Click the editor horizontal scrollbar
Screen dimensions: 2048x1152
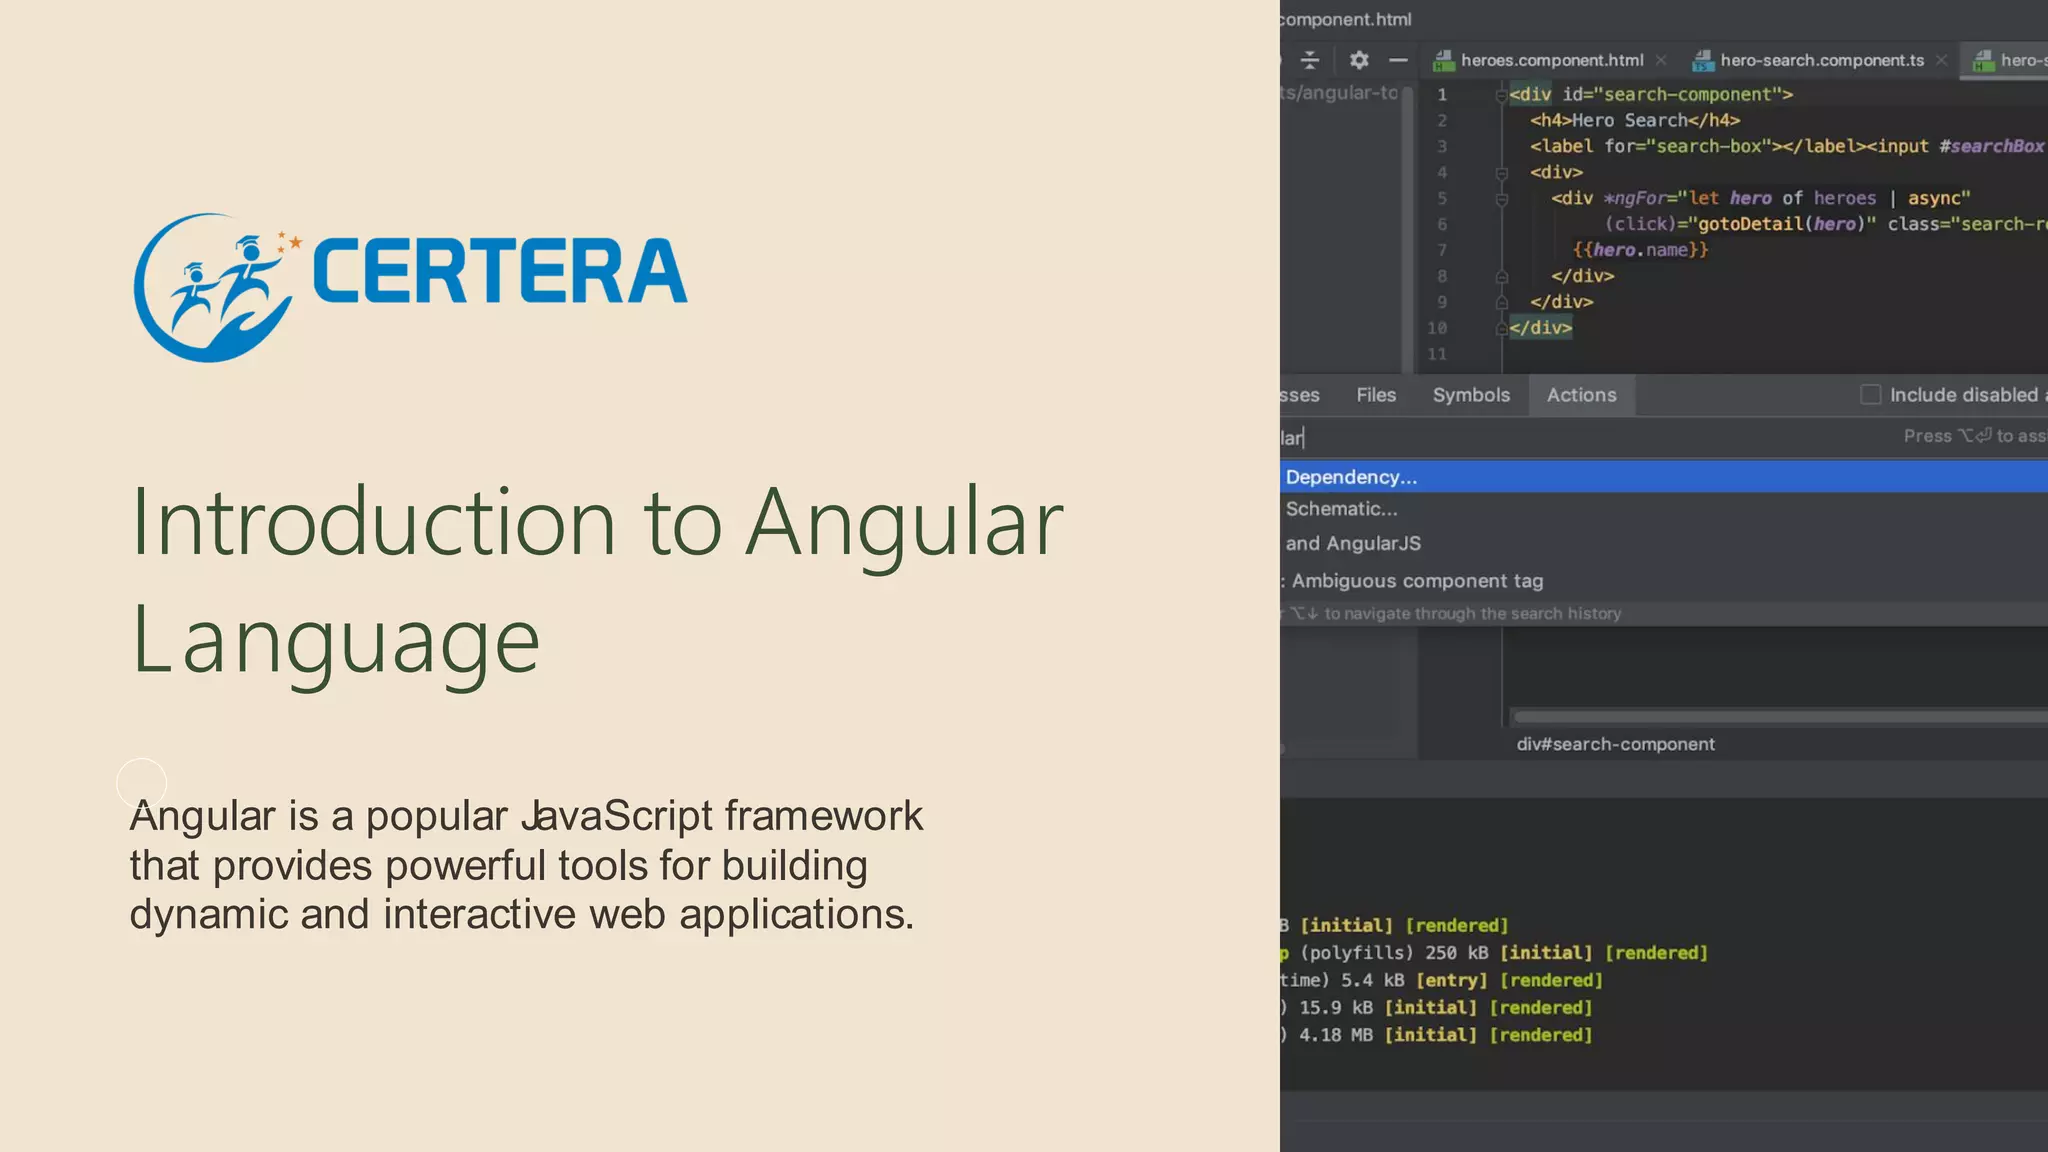[1780, 717]
